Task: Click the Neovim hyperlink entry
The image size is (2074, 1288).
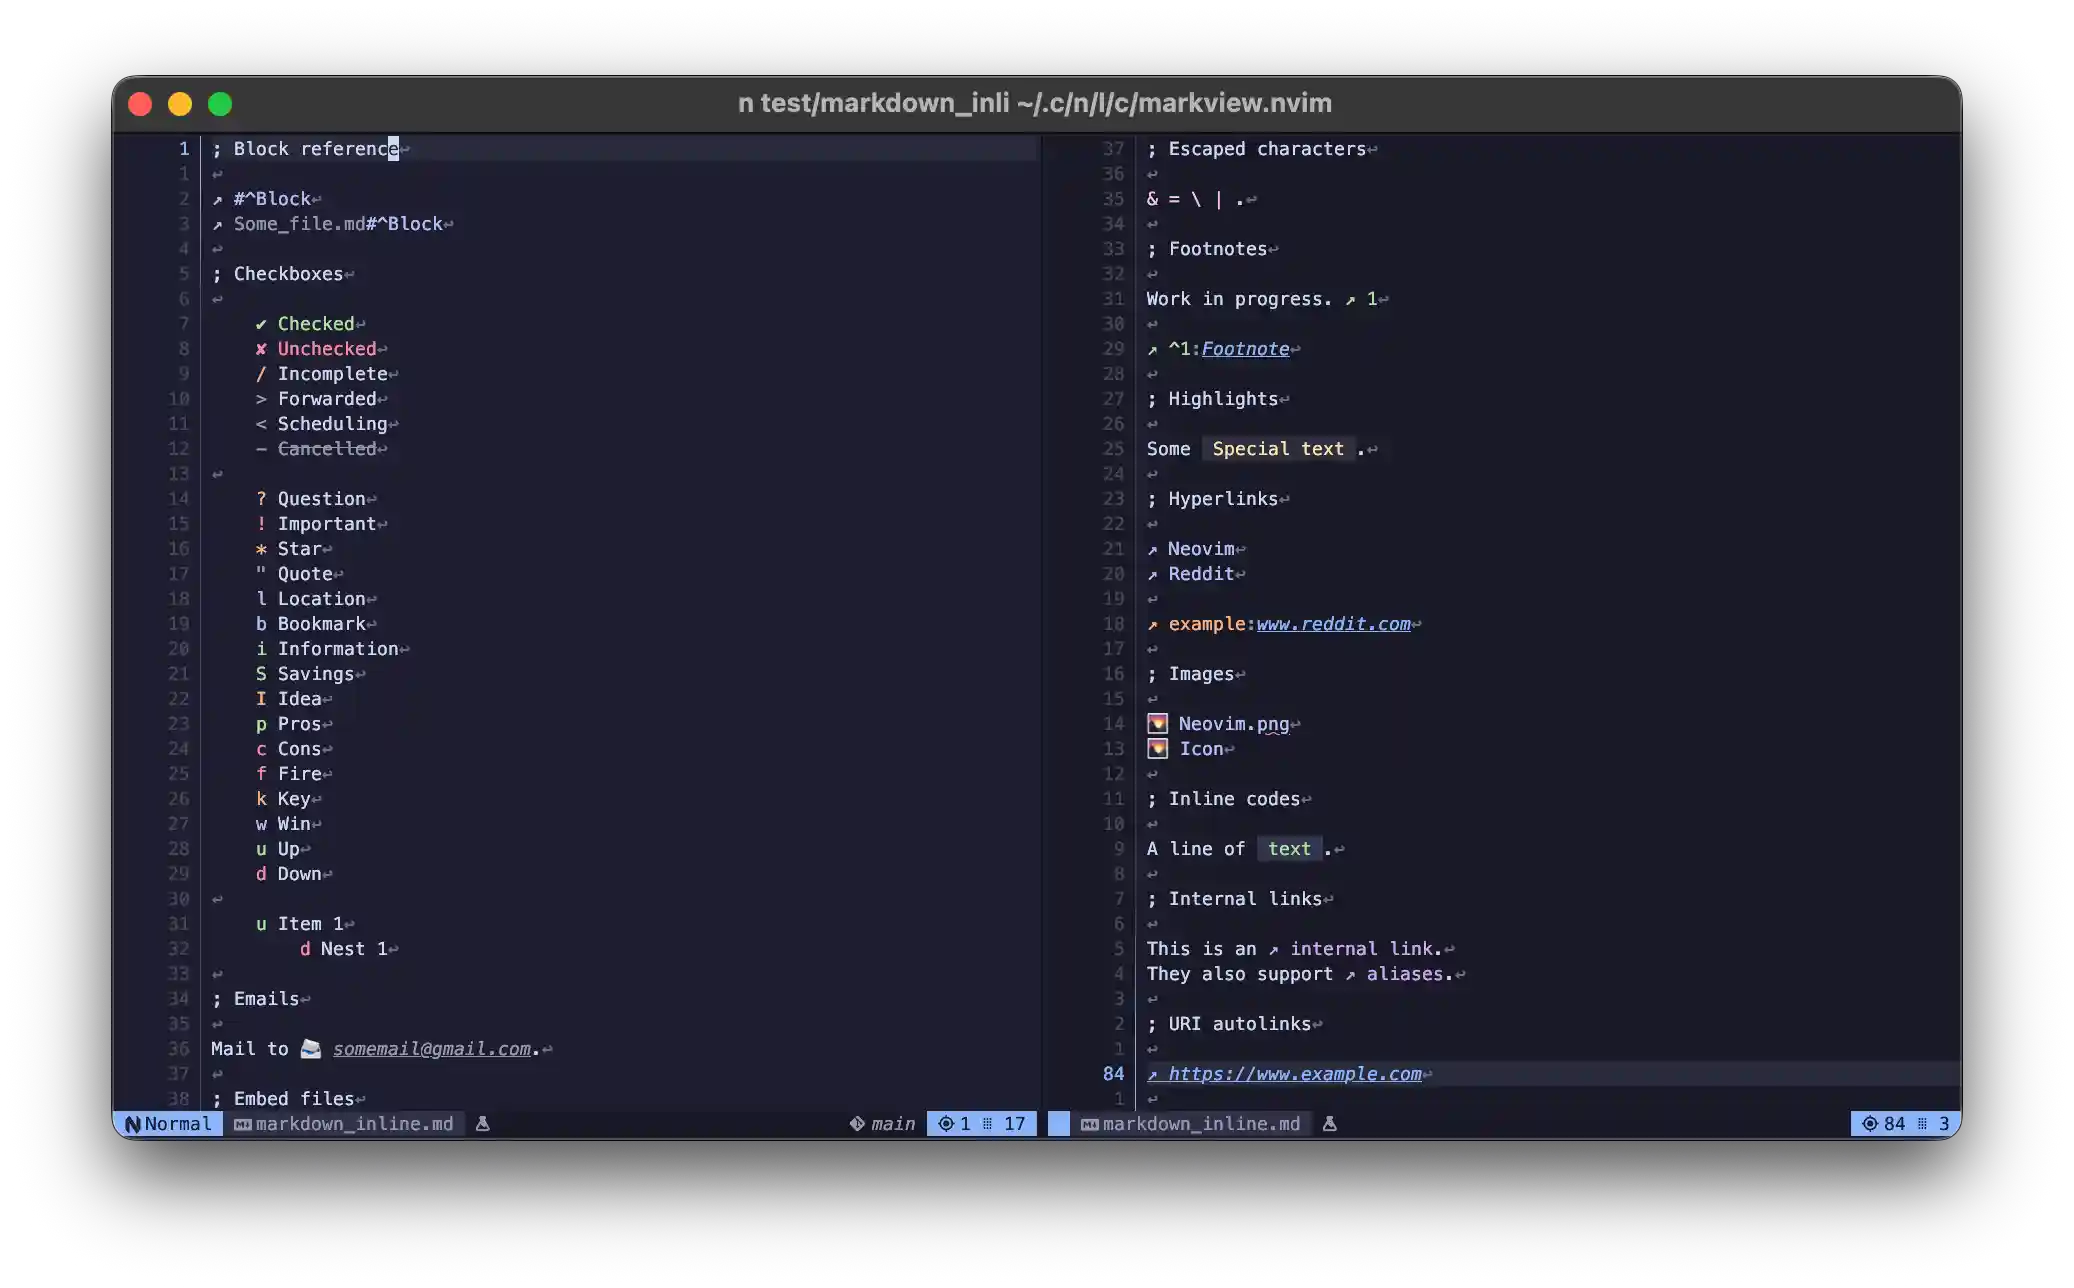Action: pos(1200,549)
